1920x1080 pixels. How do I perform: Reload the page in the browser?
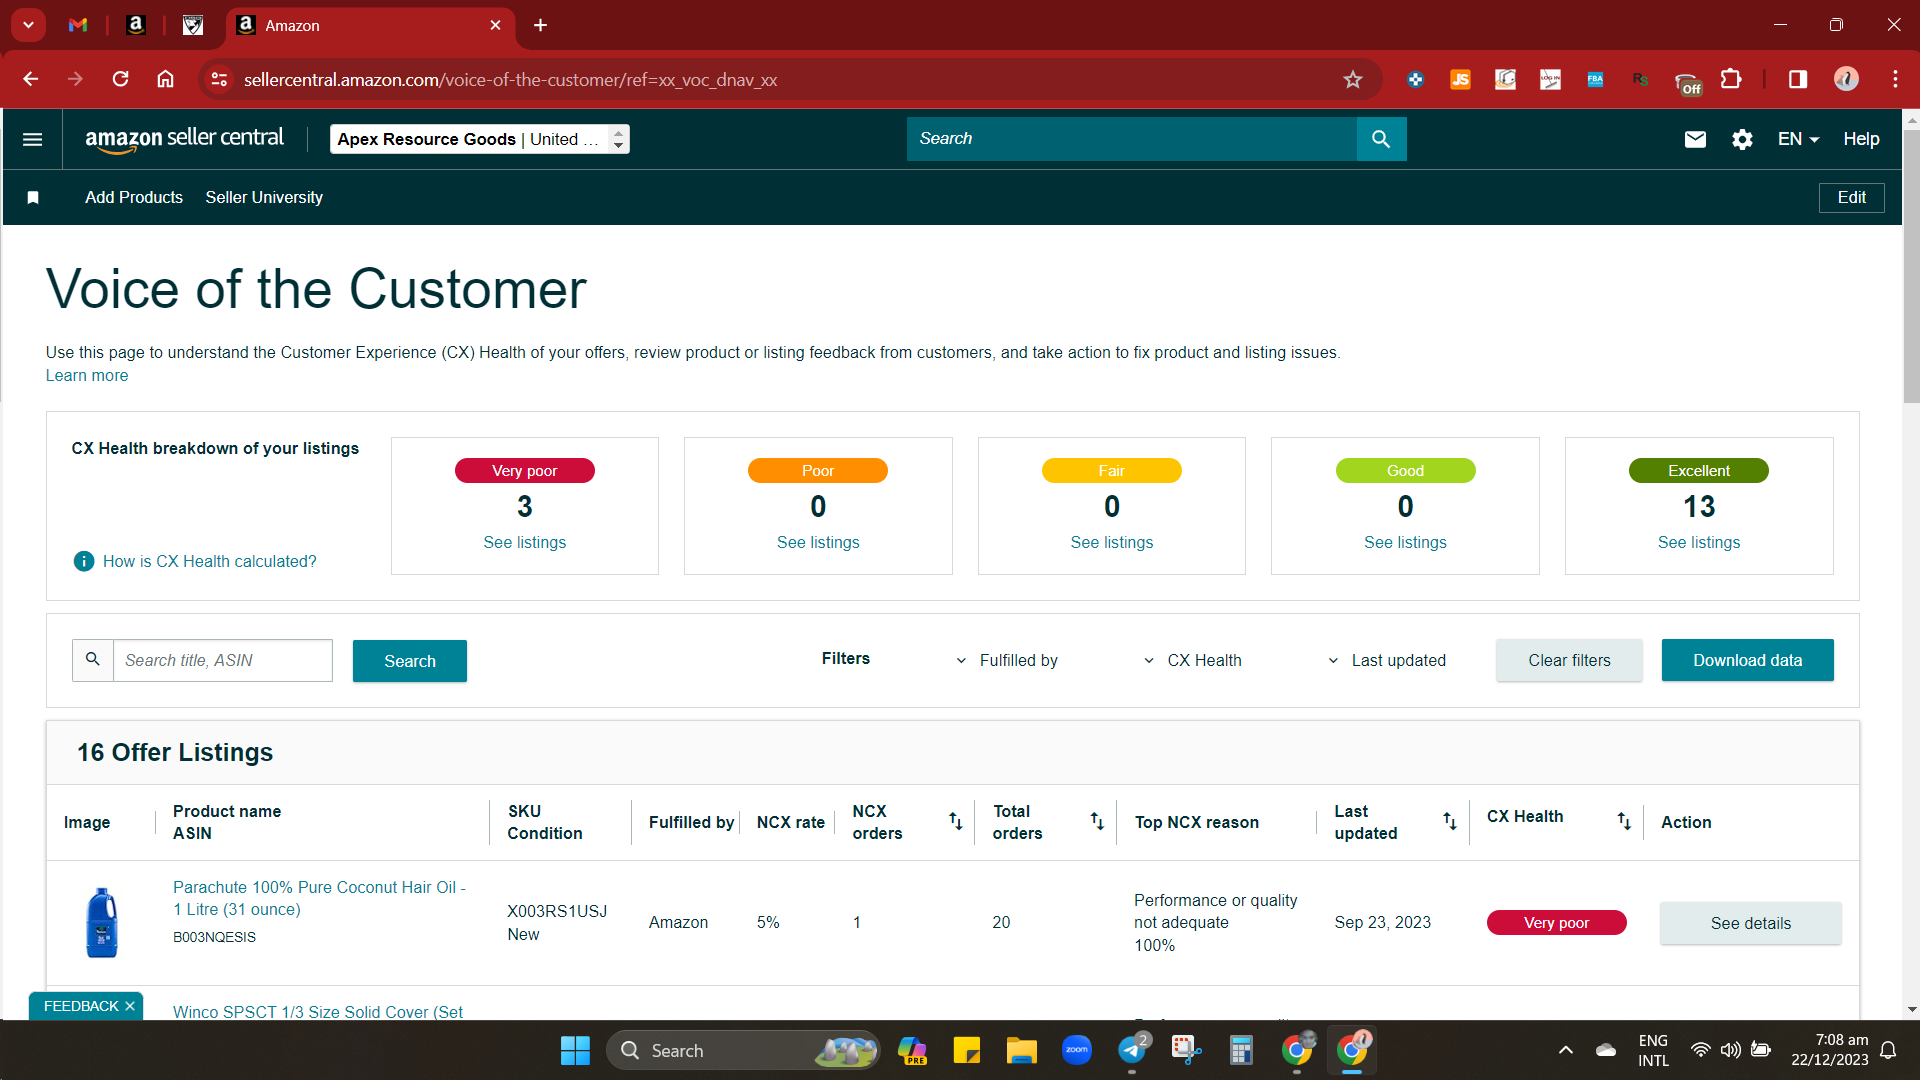pyautogui.click(x=121, y=80)
